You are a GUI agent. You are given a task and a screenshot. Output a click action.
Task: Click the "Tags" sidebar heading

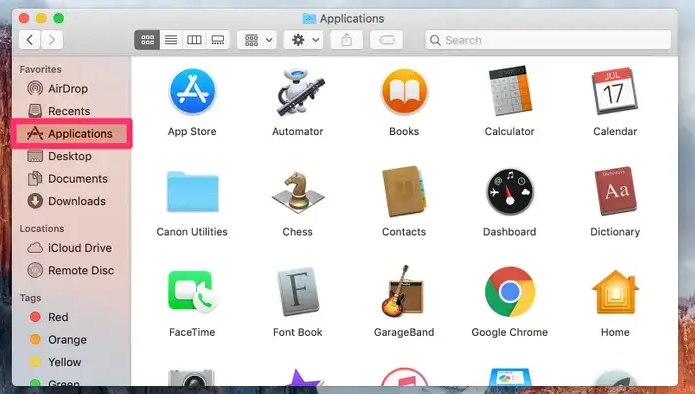coord(30,298)
